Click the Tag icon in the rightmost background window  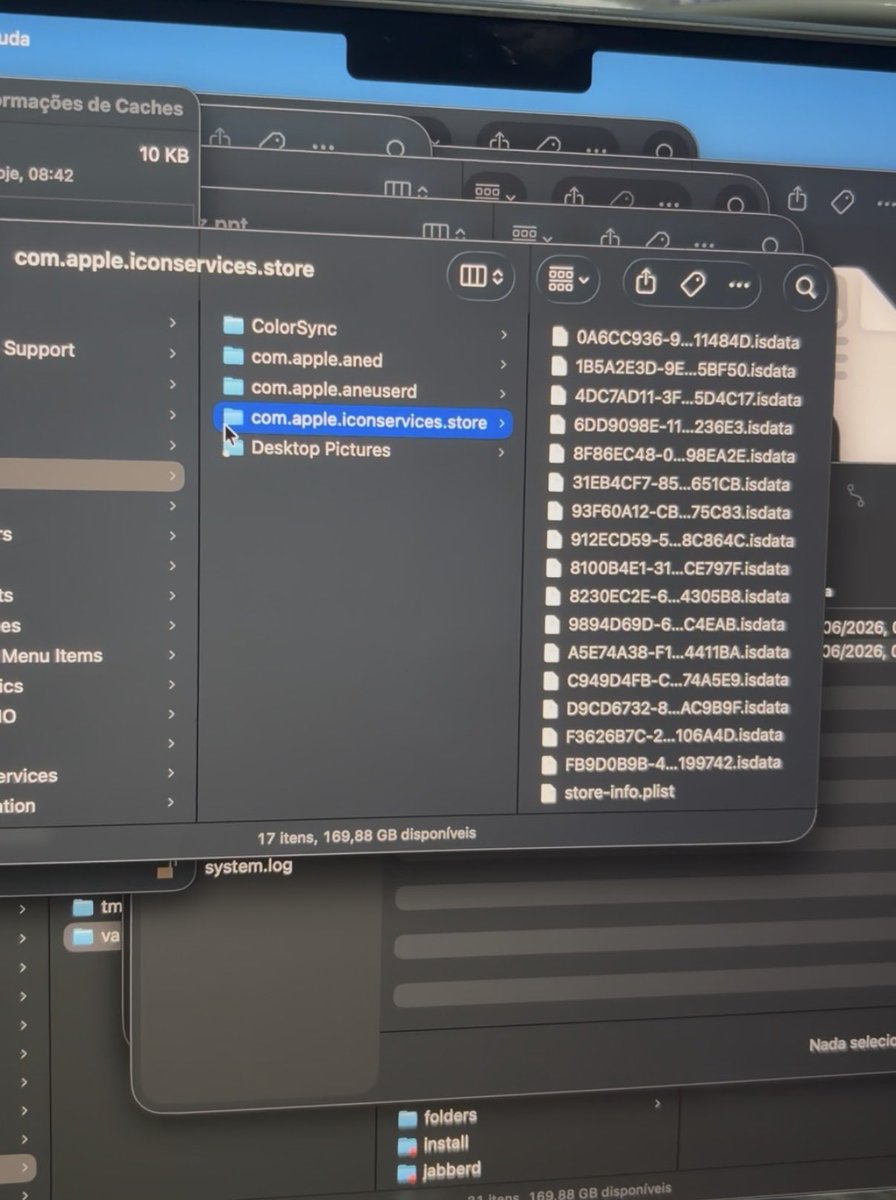point(843,202)
